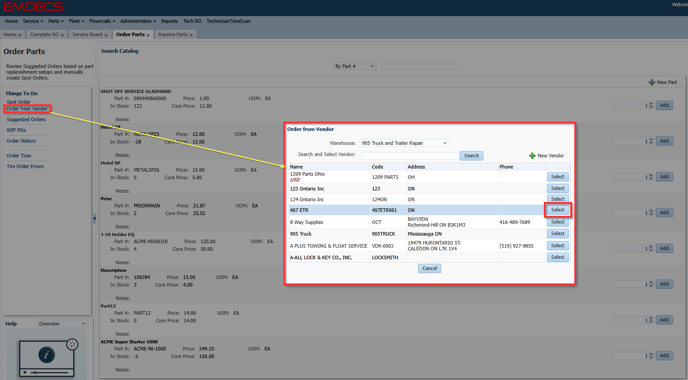Image resolution: width=688 pixels, height=380 pixels.
Task: Adjust quantity stepper for part 100384
Action: pyautogui.click(x=651, y=284)
